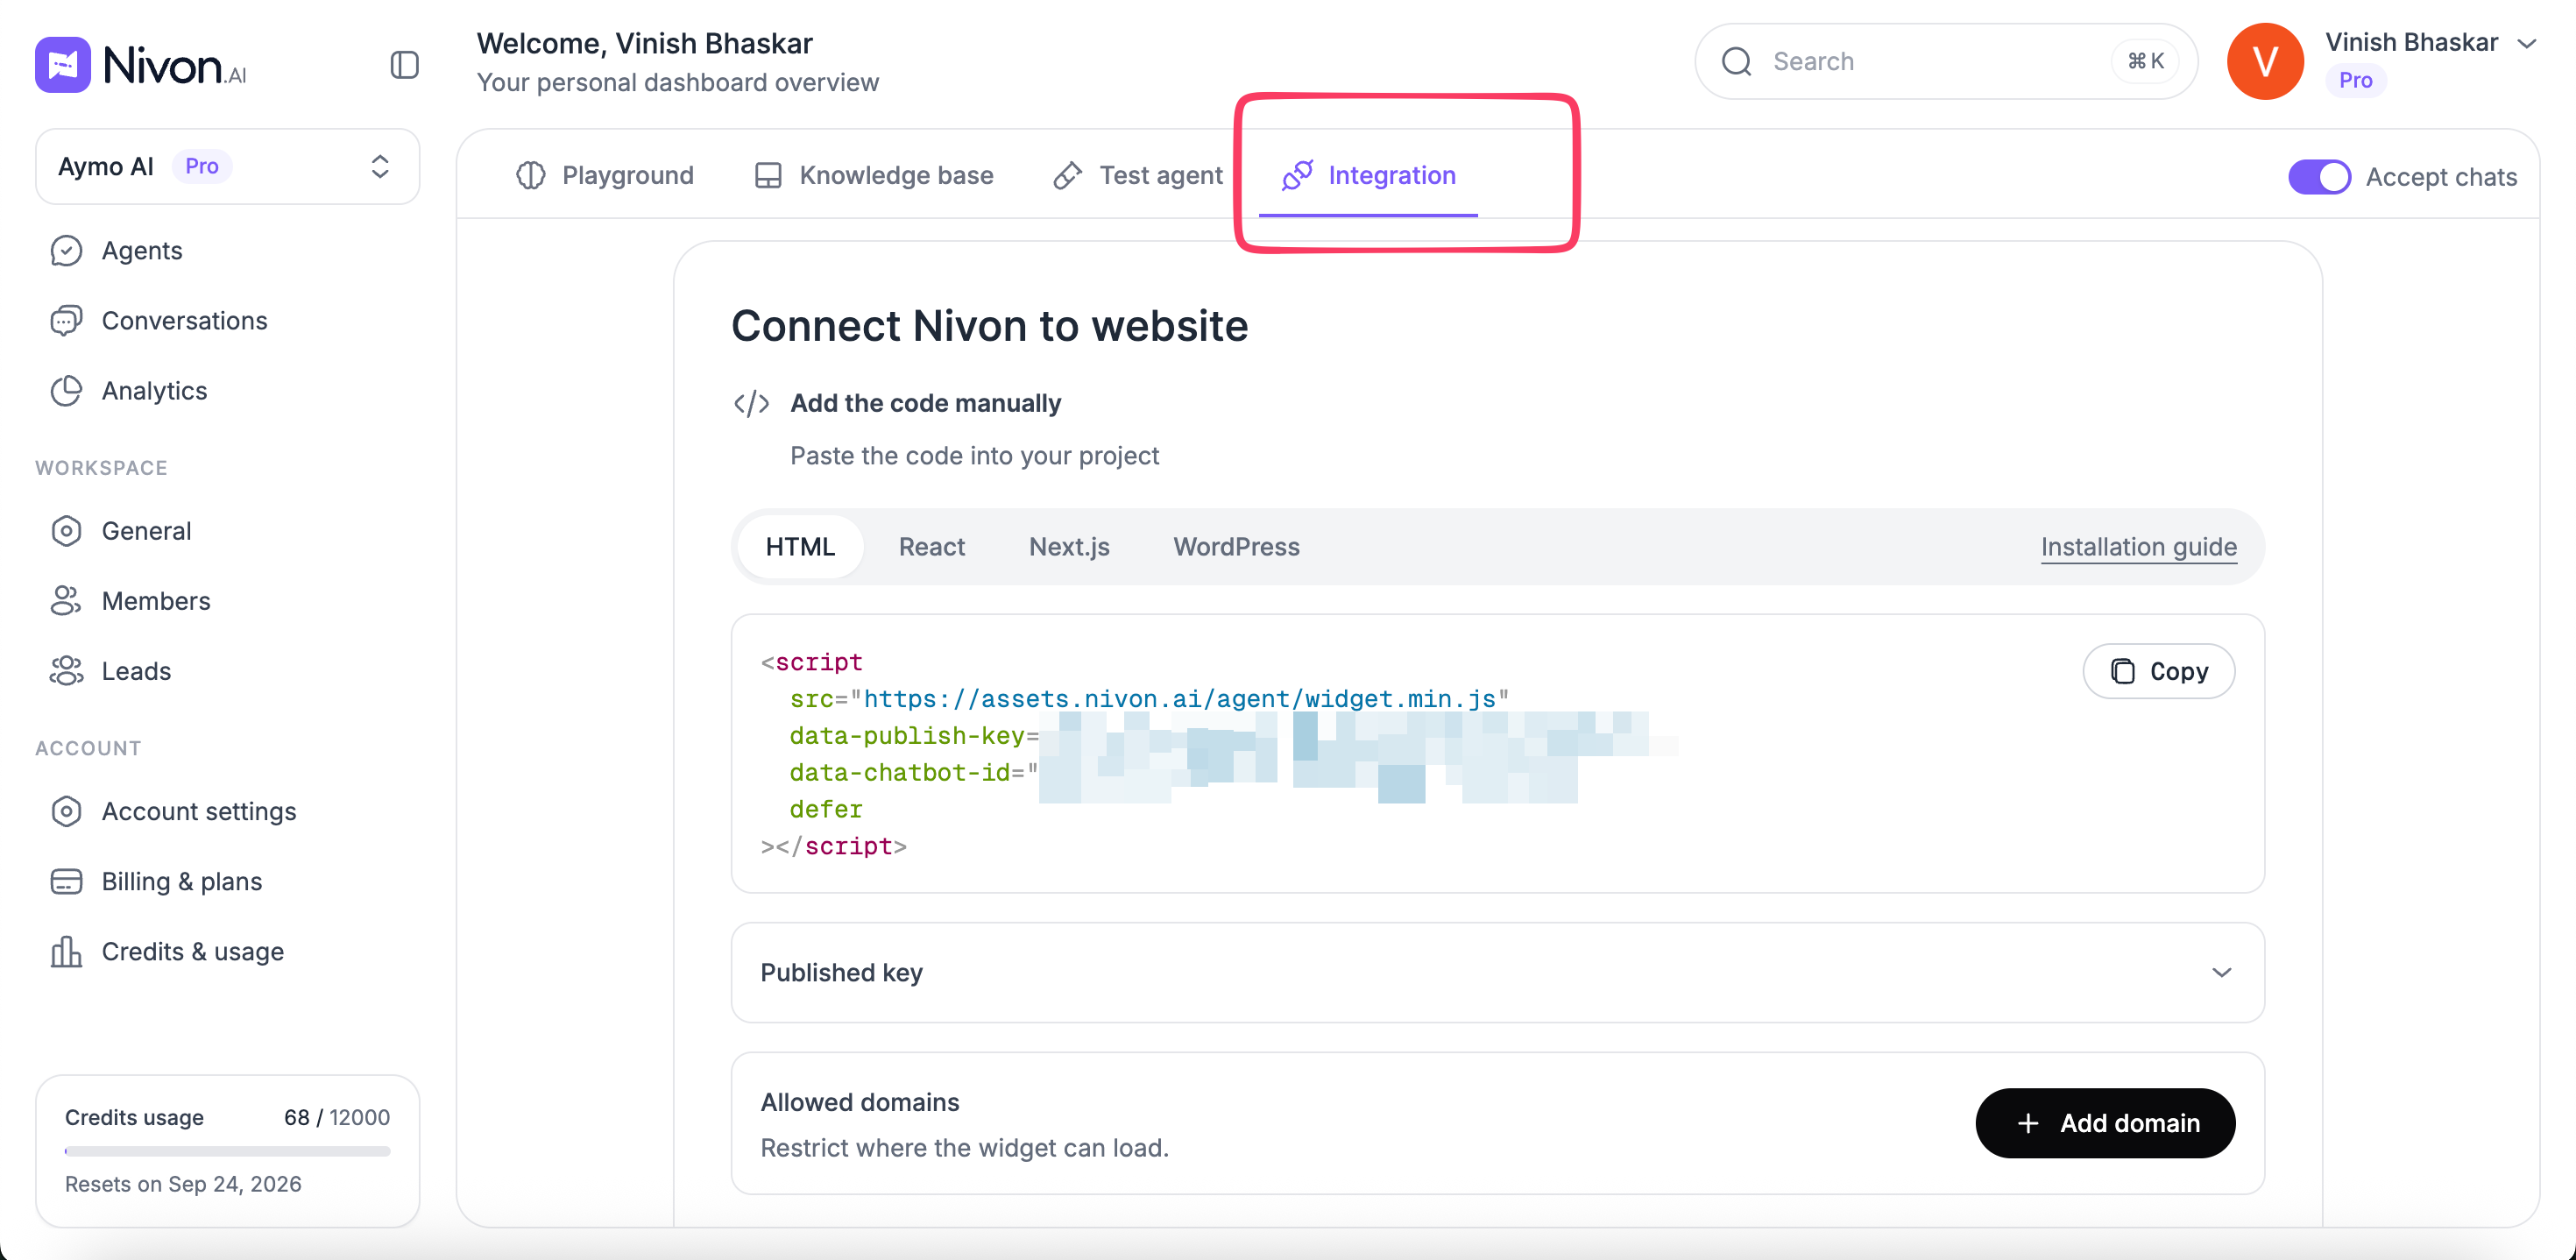
Task: Open the Playground tab
Action: pyautogui.click(x=605, y=175)
